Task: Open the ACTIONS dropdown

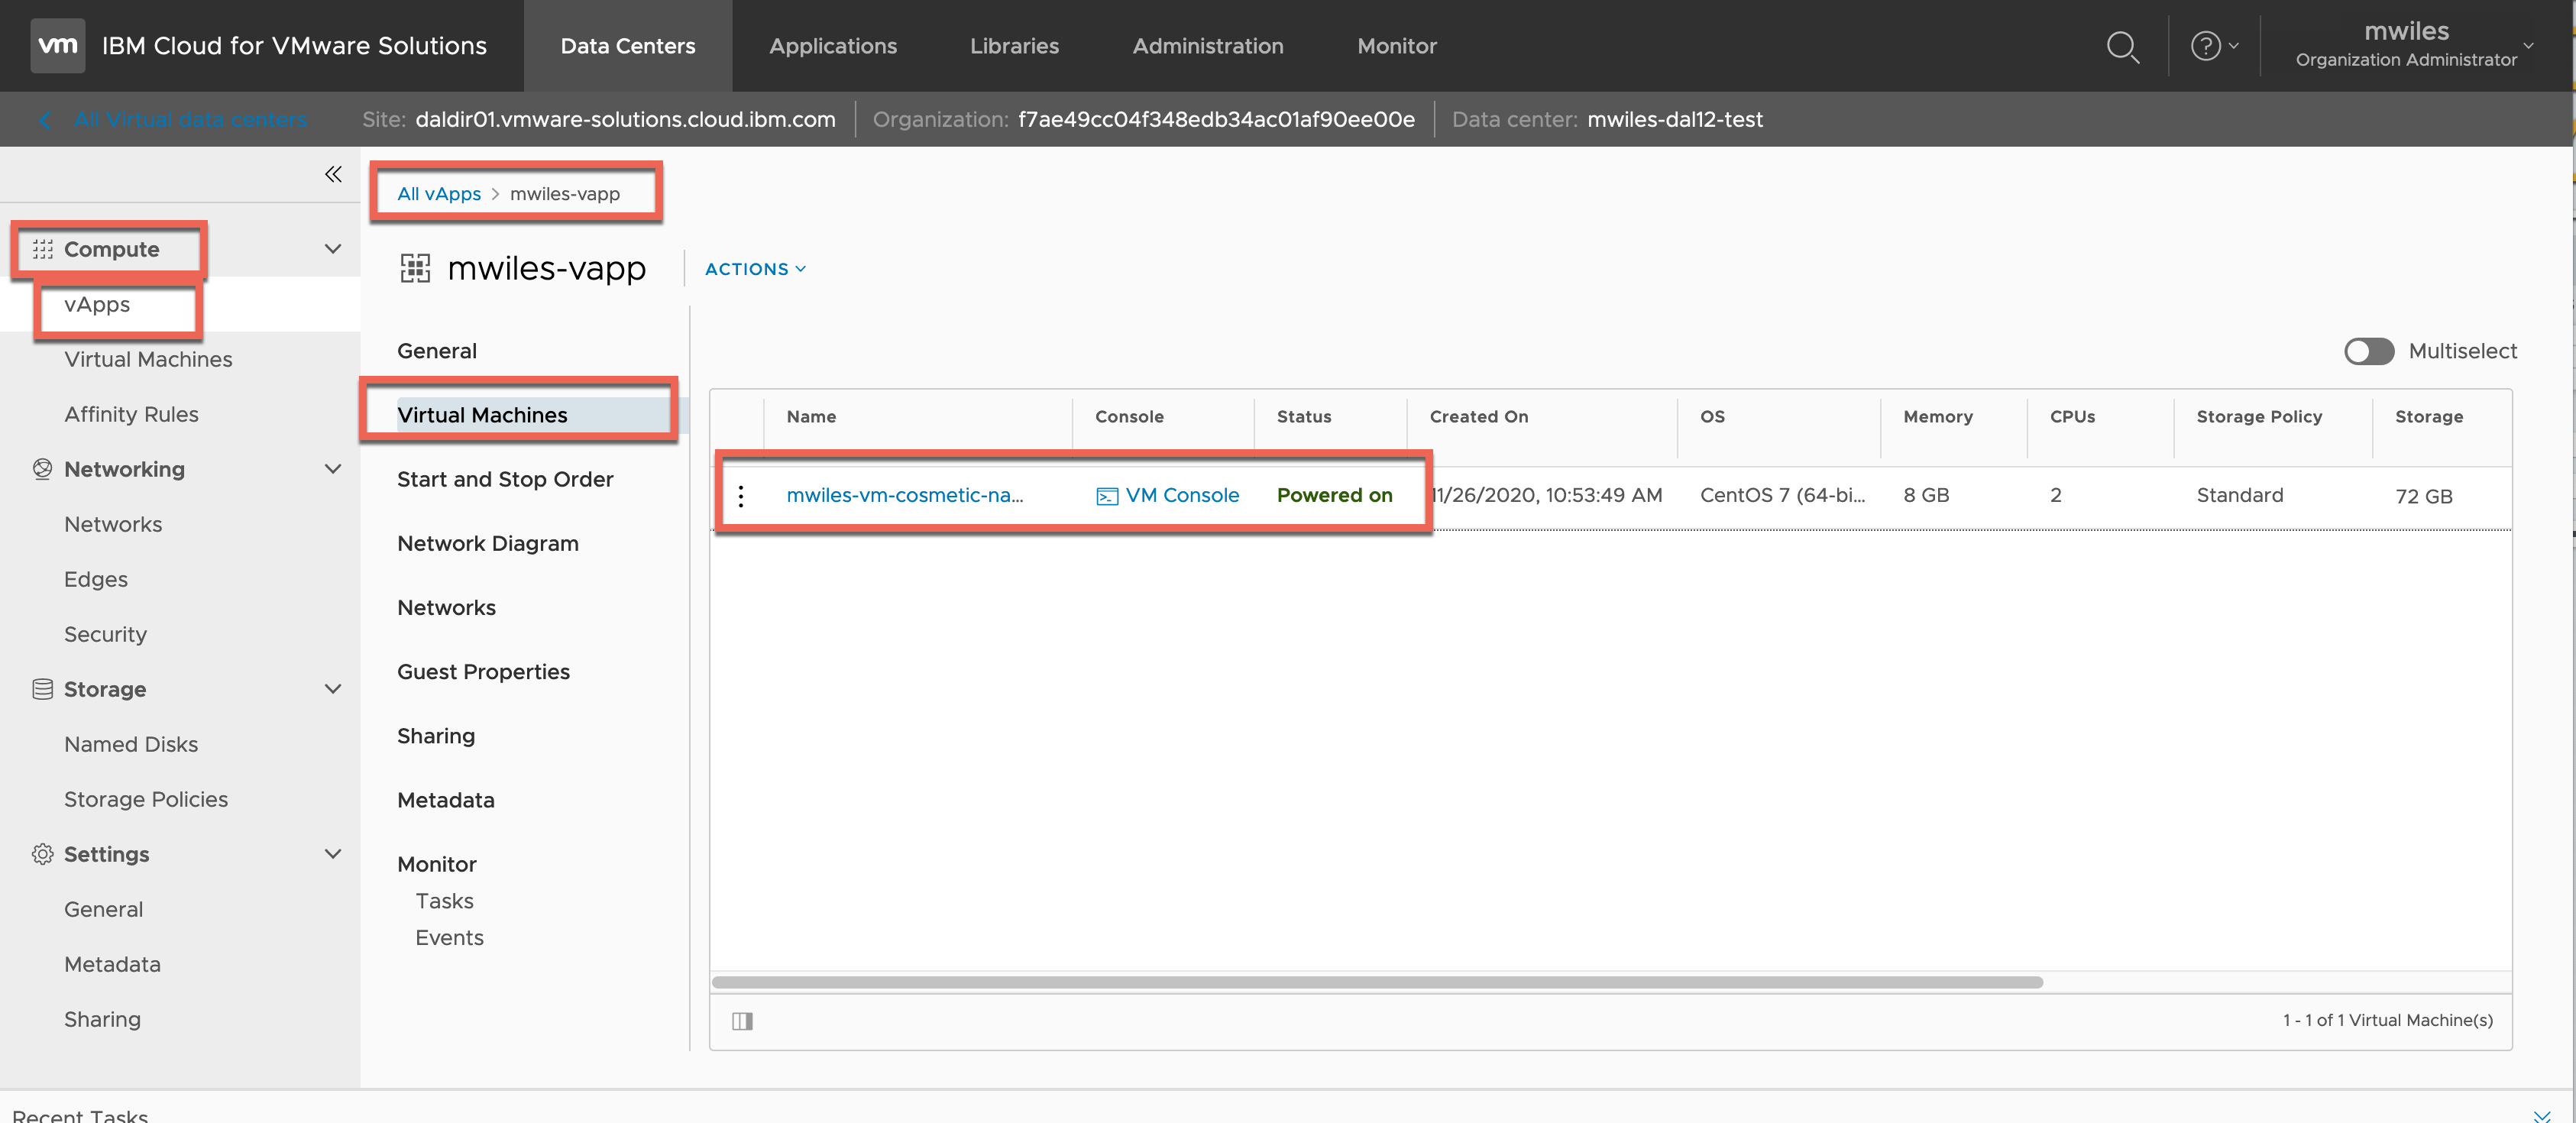Action: tap(755, 269)
